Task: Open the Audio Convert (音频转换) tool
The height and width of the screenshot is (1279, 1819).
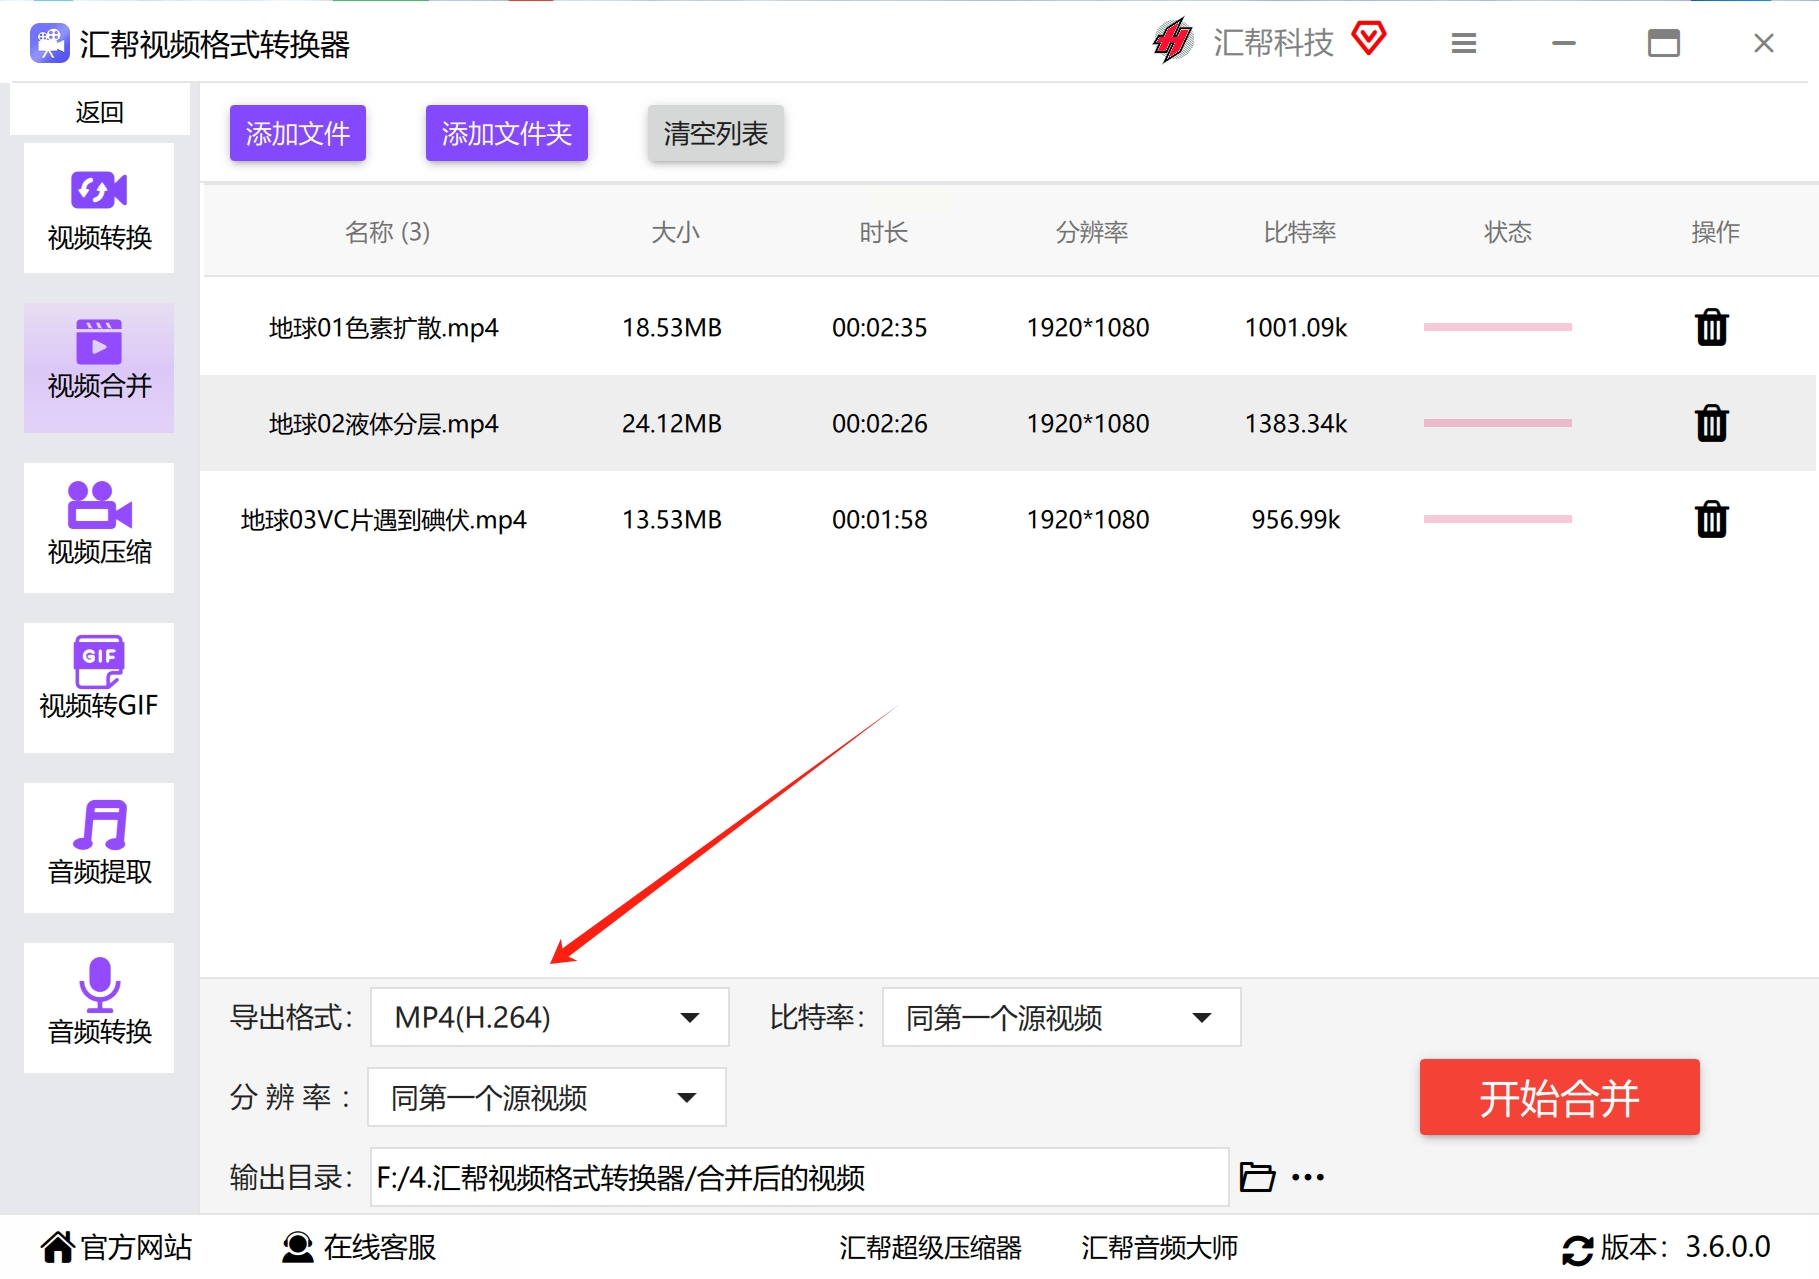Action: (99, 1007)
